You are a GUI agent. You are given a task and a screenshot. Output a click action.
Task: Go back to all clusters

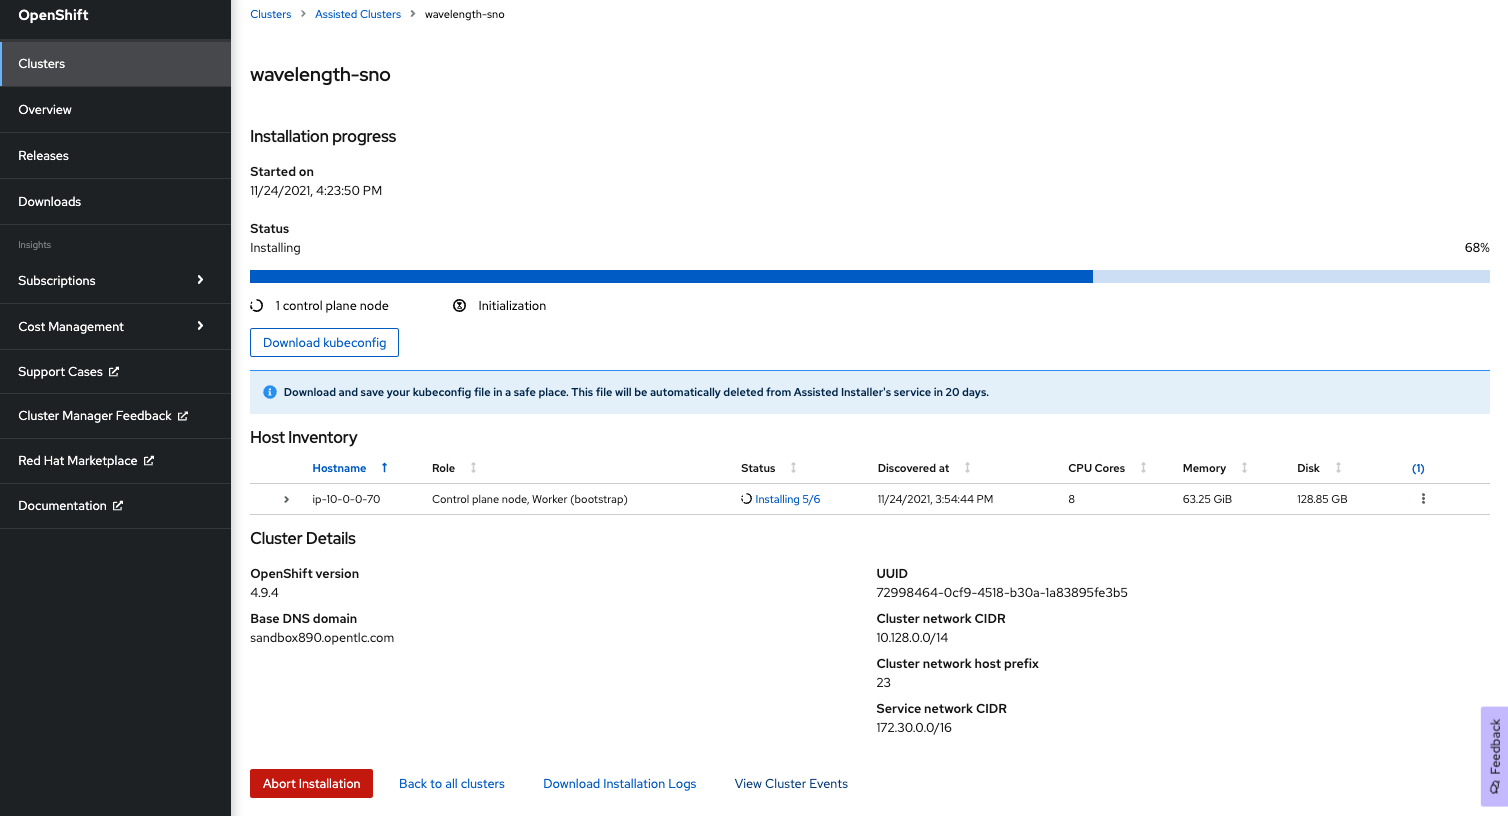[x=452, y=784]
